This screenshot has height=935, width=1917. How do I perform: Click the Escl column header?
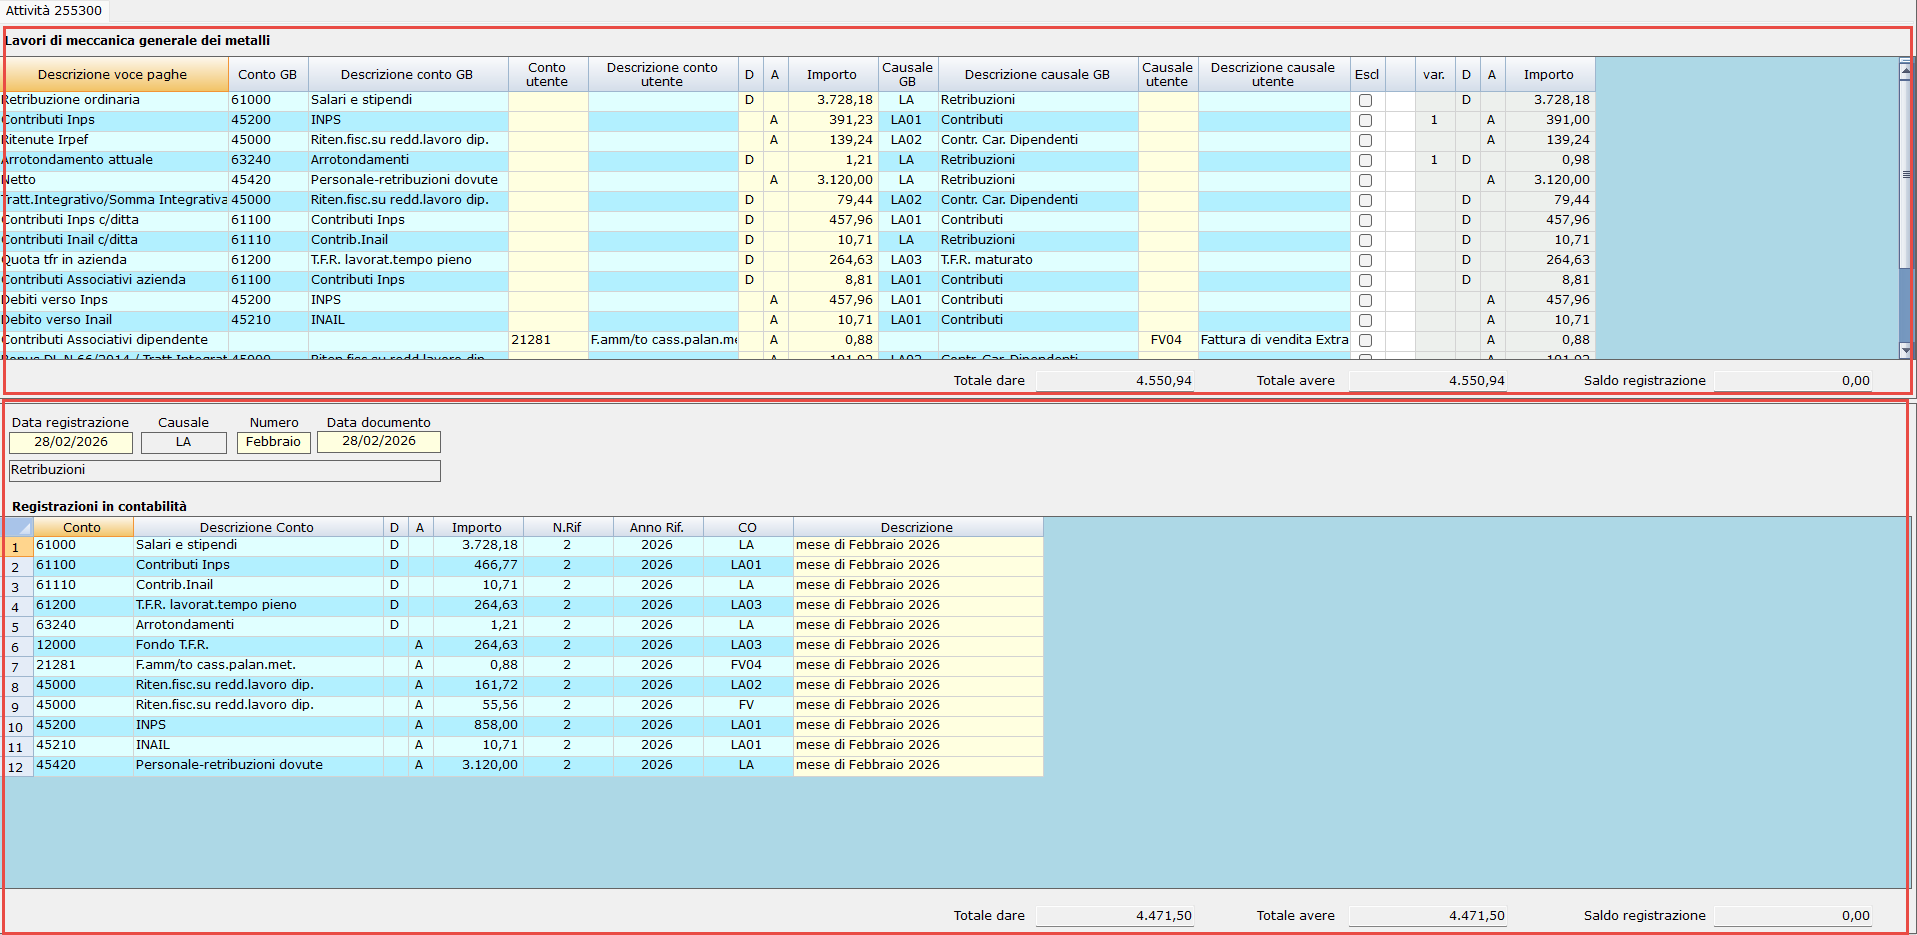(x=1367, y=75)
